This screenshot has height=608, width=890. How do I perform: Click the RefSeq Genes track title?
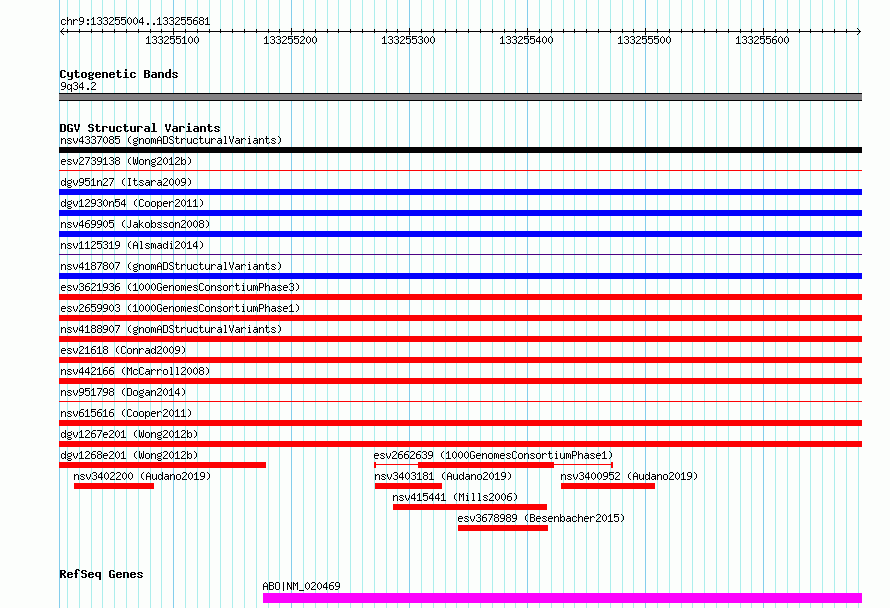(101, 574)
